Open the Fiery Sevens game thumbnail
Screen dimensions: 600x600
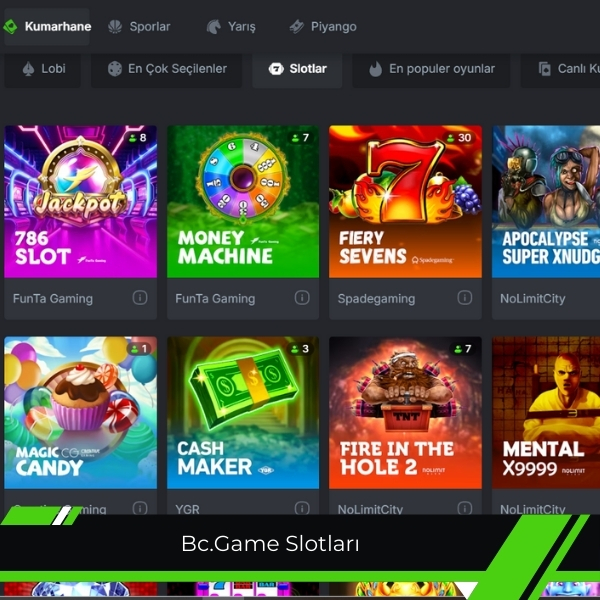405,202
